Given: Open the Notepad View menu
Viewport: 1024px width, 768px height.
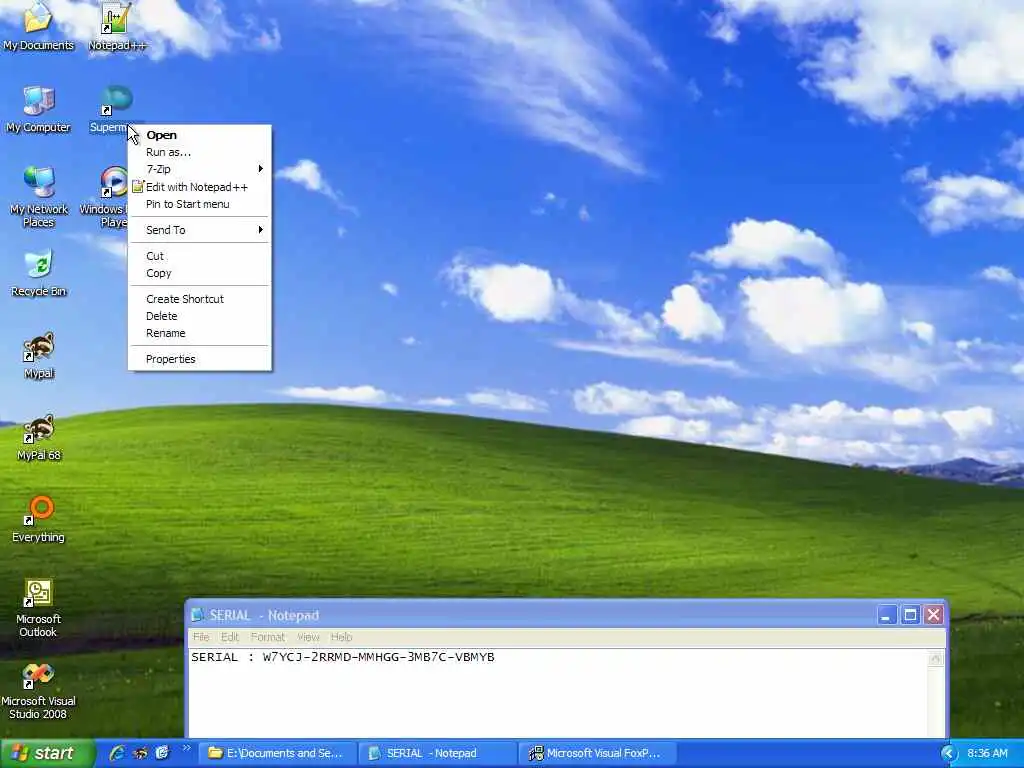Looking at the screenshot, I should (x=308, y=637).
